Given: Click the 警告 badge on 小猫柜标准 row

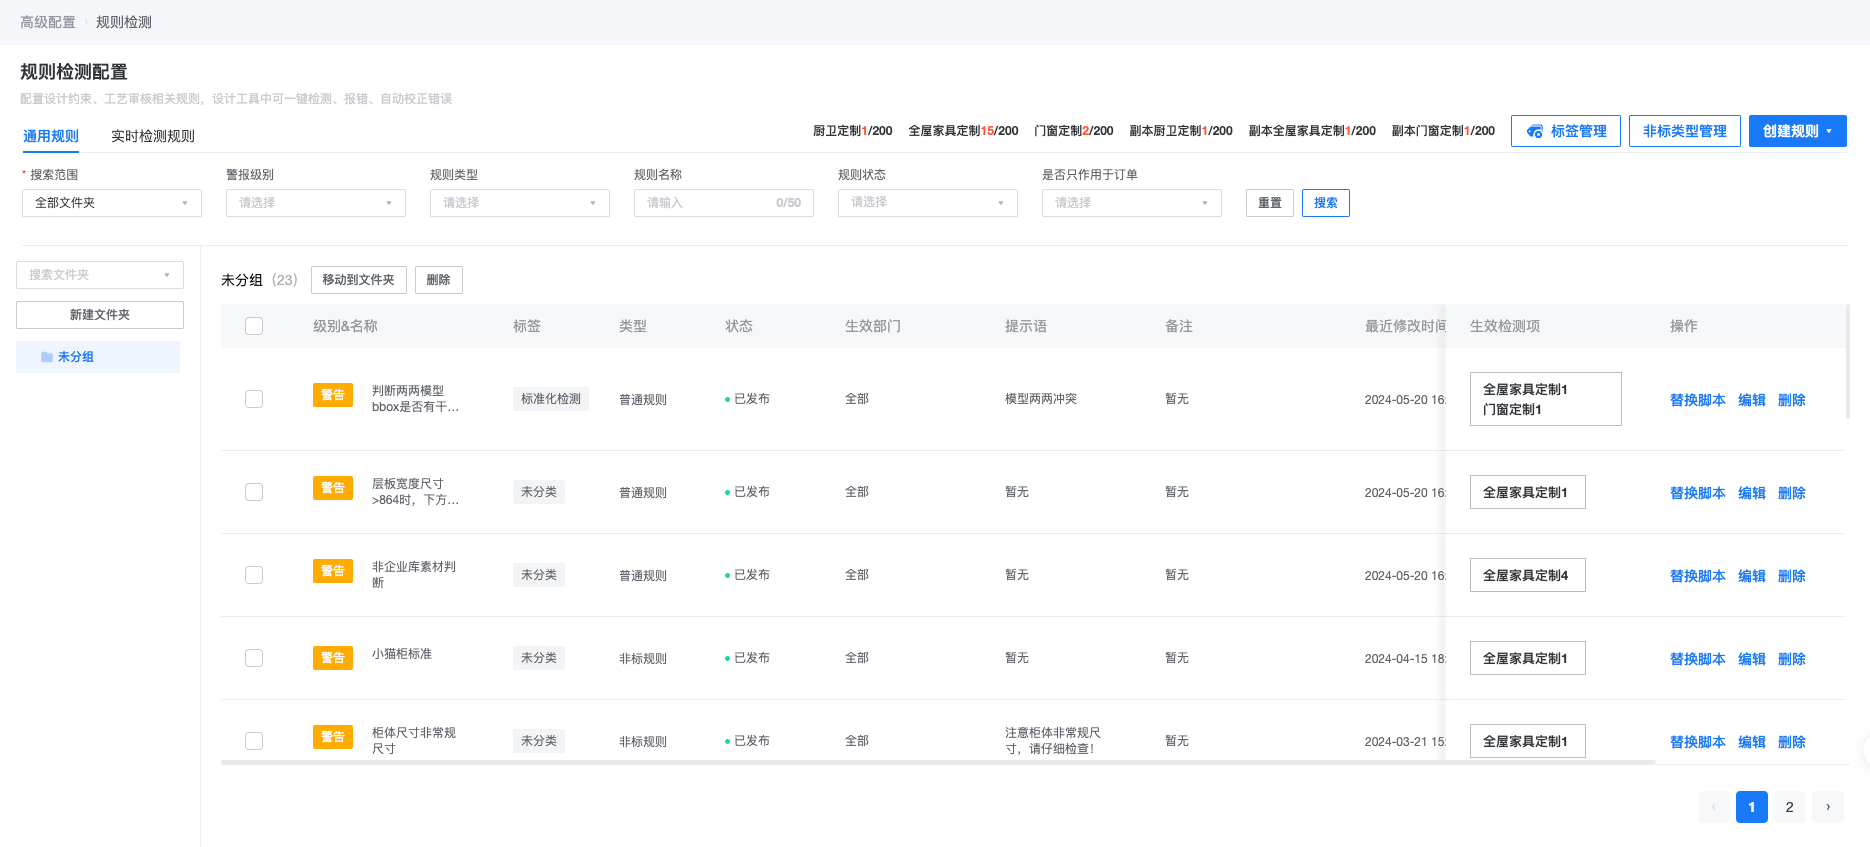Looking at the screenshot, I should (333, 658).
